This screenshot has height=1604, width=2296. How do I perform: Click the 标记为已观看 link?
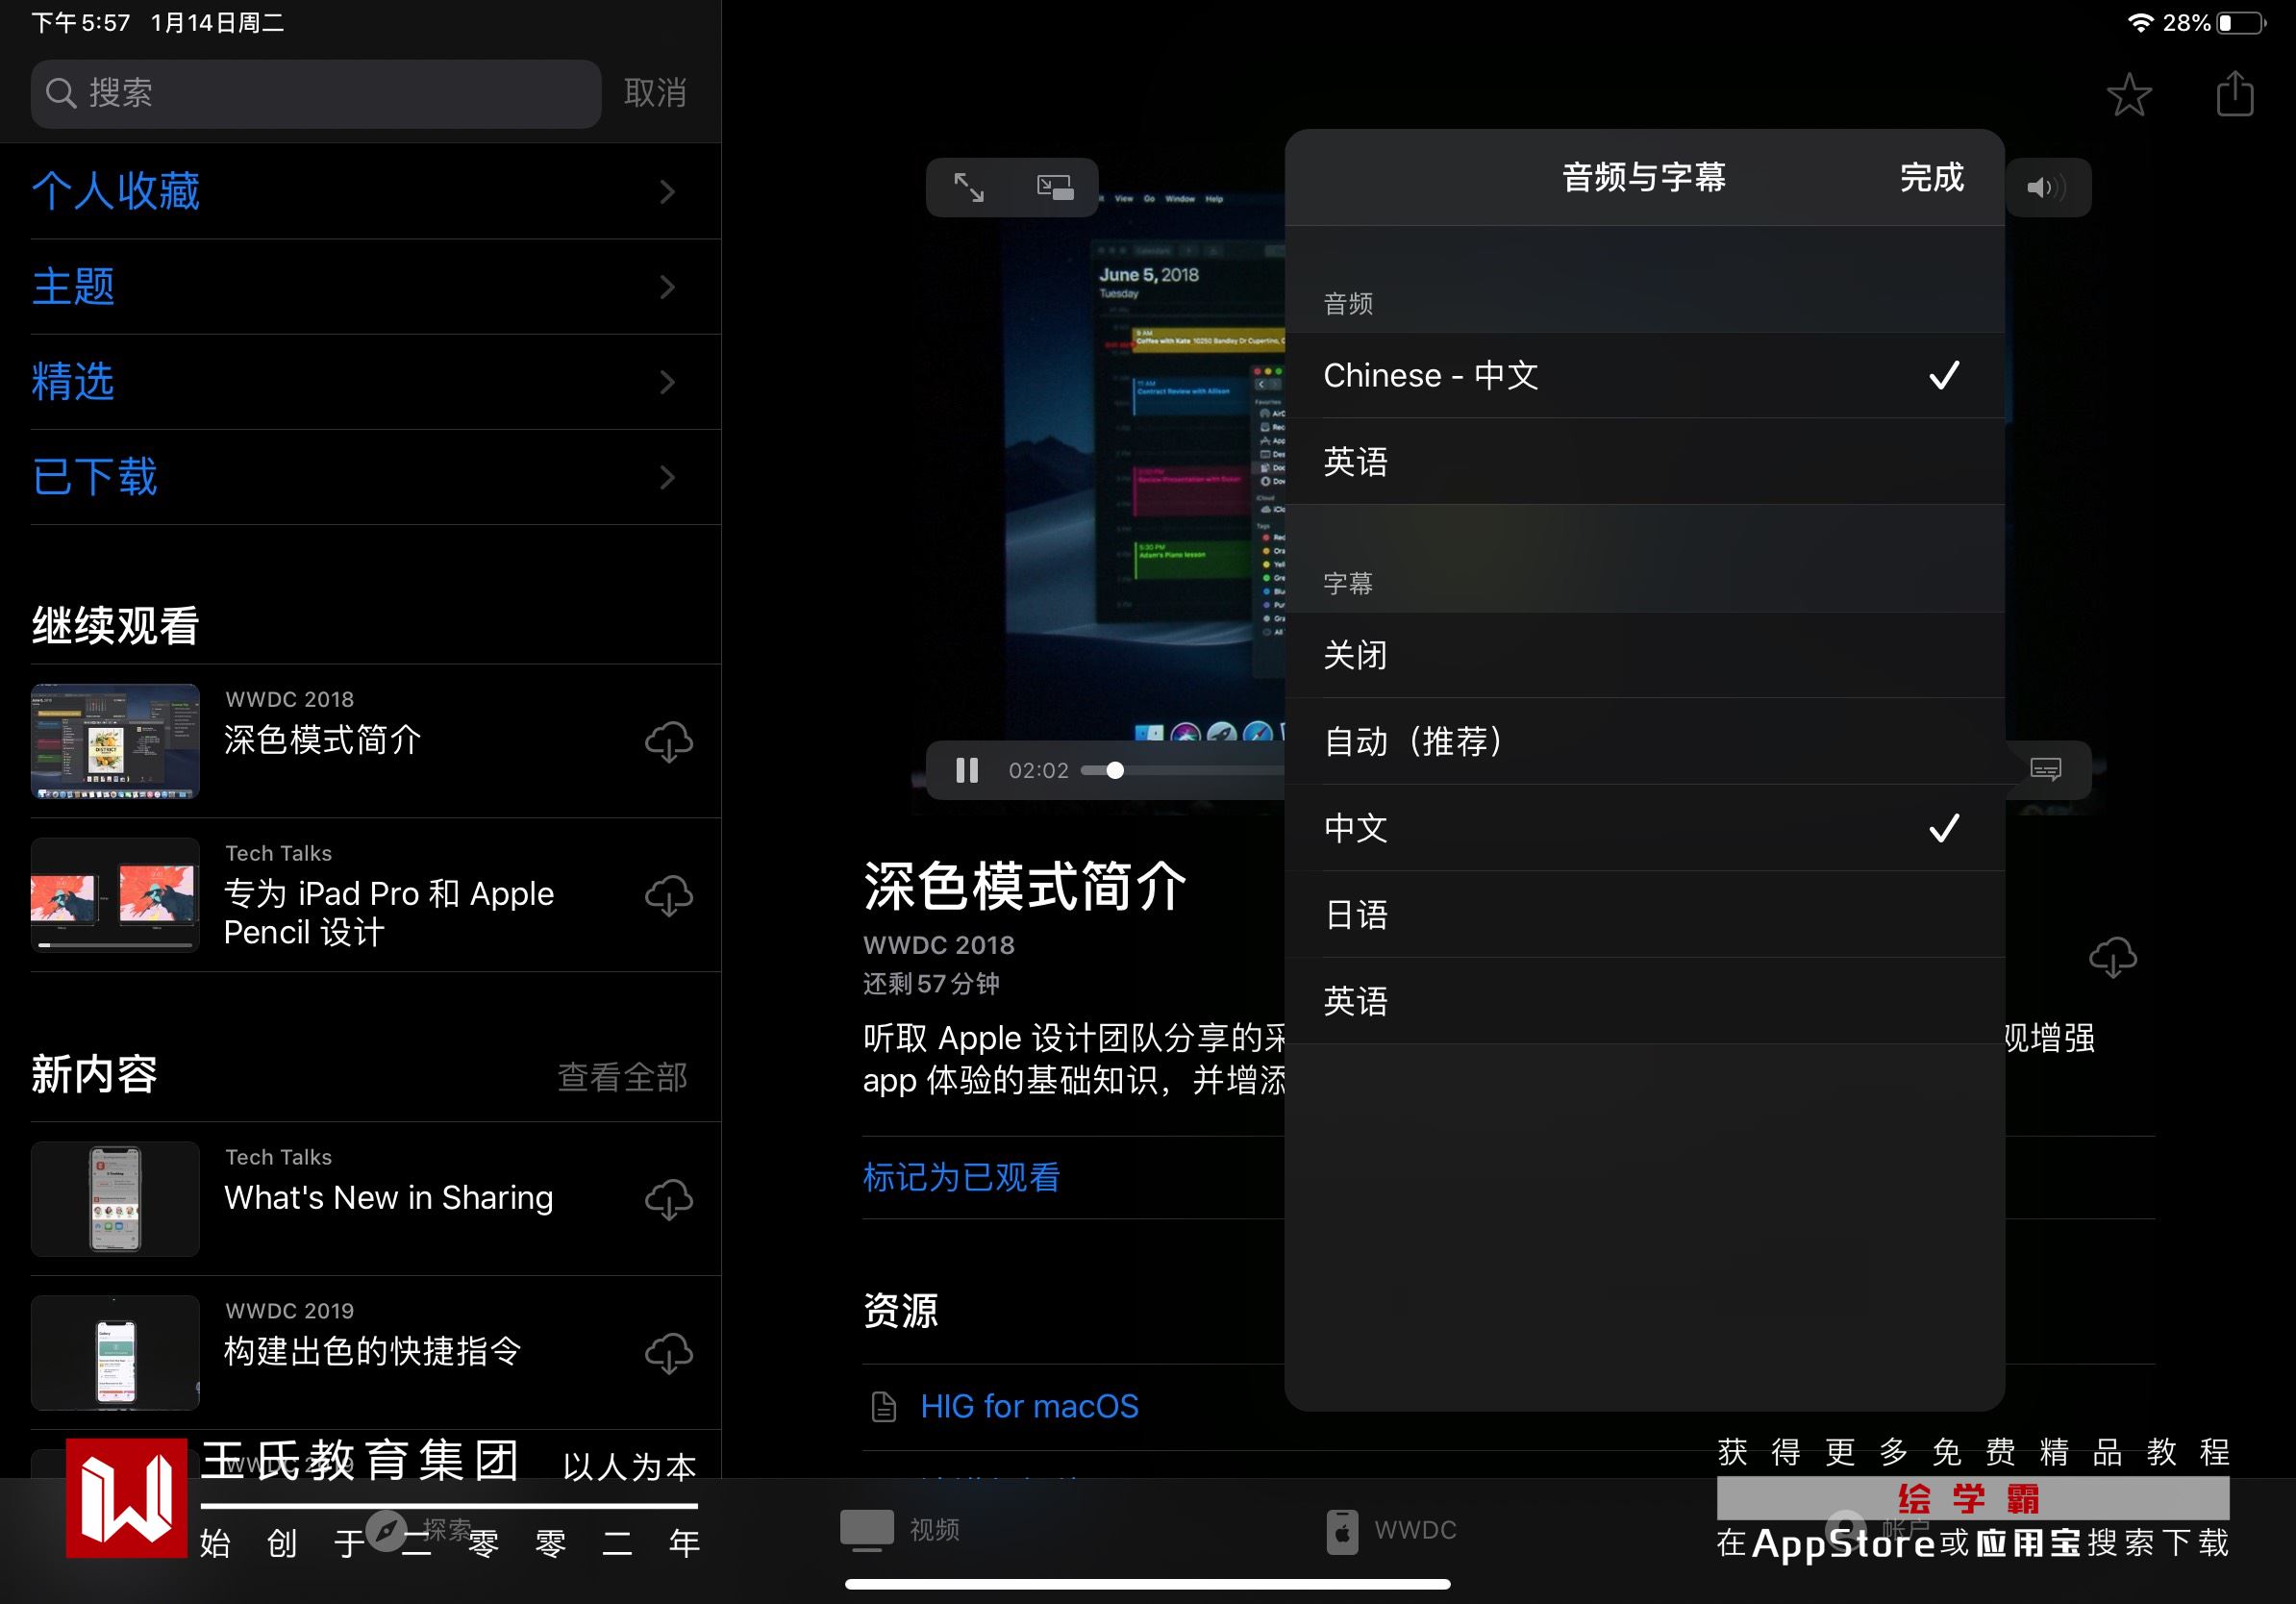[x=961, y=1177]
